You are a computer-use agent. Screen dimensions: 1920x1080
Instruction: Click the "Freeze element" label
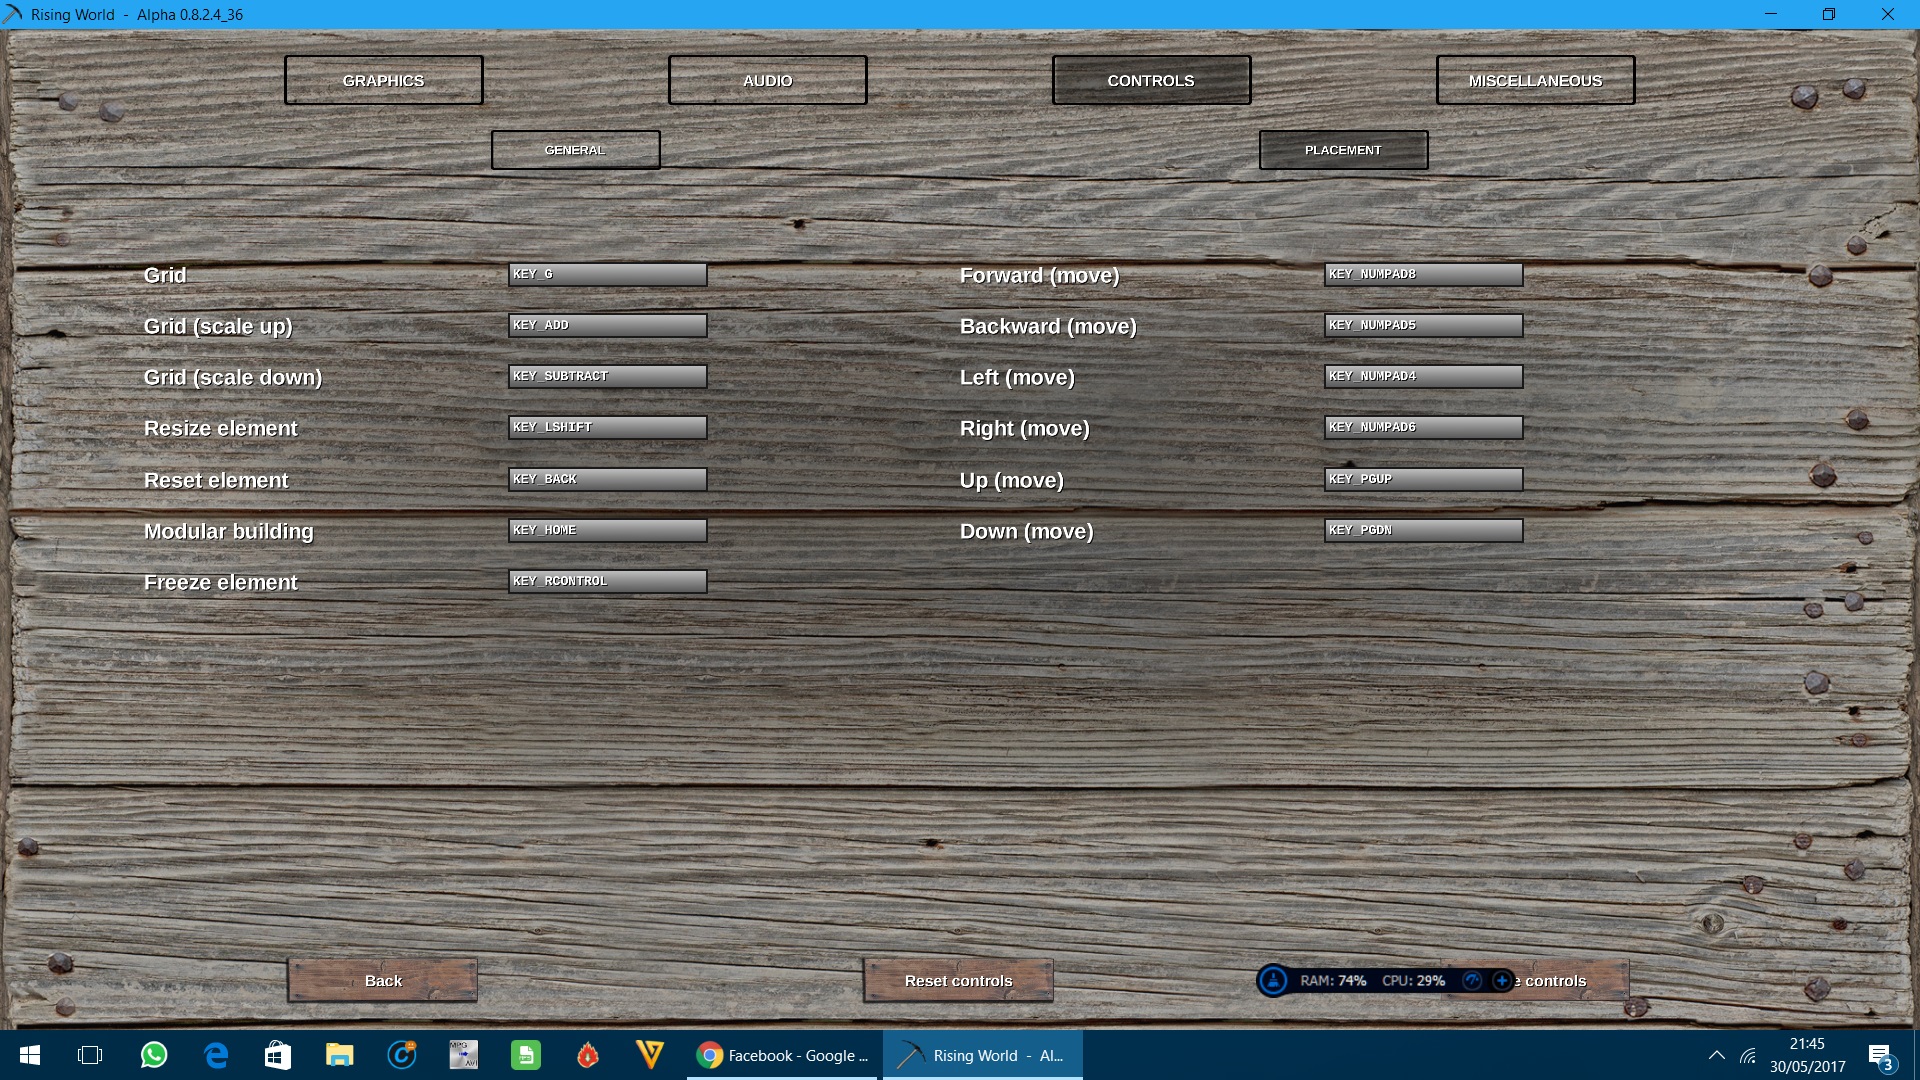click(x=221, y=582)
